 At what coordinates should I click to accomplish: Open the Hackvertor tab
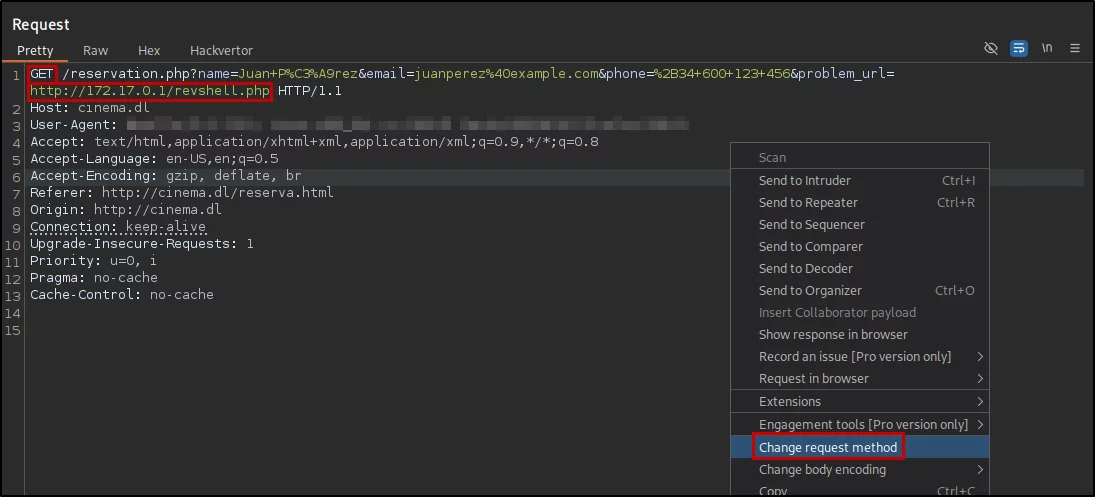(221, 50)
